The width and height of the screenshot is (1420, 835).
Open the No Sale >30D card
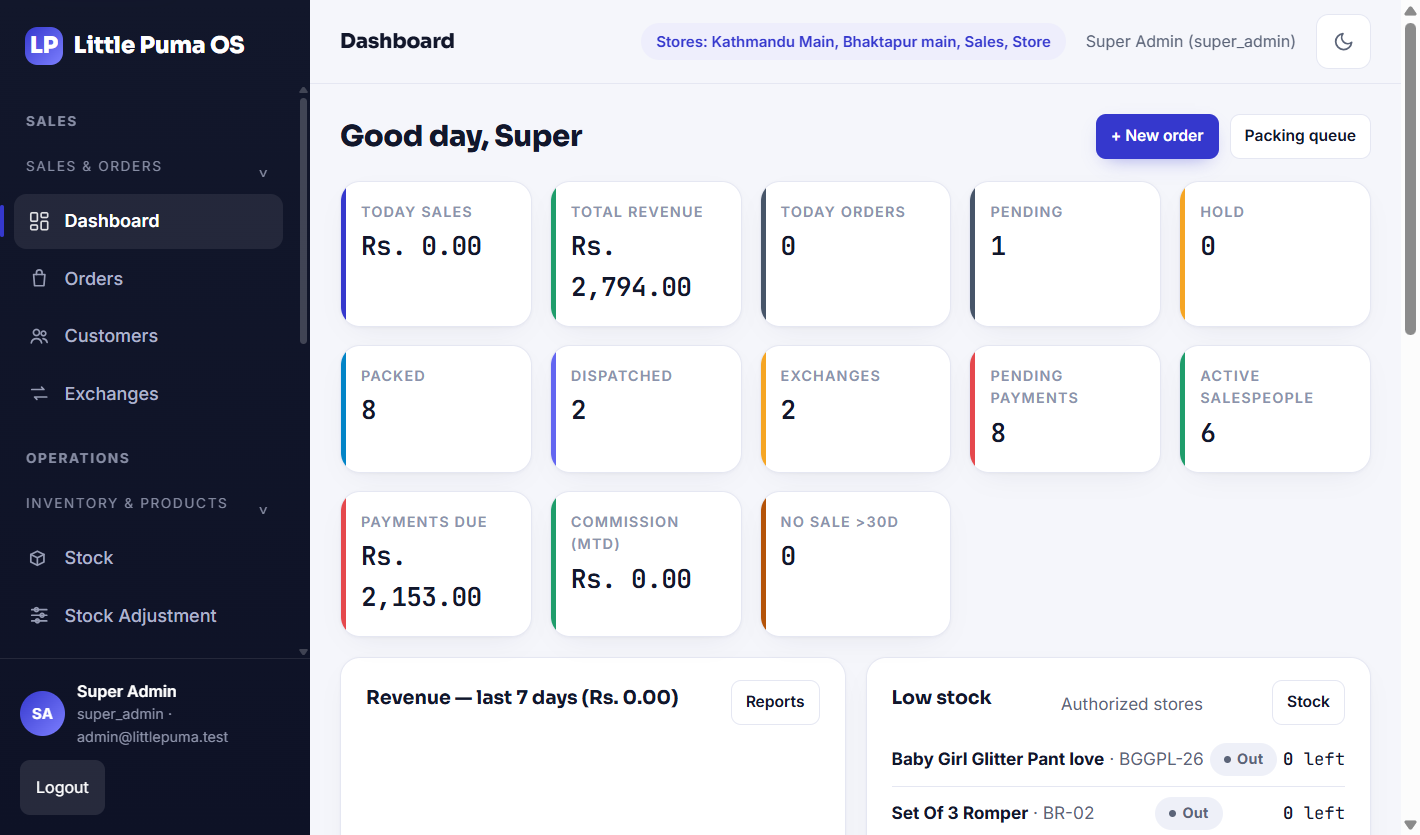coord(856,564)
